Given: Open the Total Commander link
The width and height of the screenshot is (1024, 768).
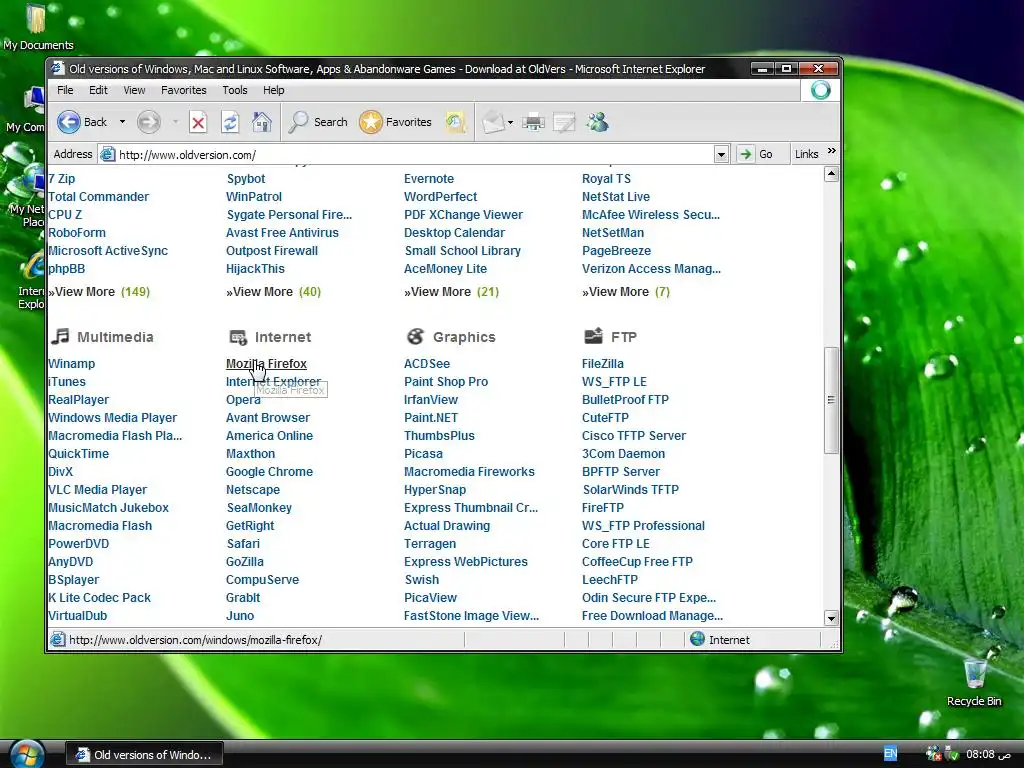Looking at the screenshot, I should pyautogui.click(x=99, y=197).
